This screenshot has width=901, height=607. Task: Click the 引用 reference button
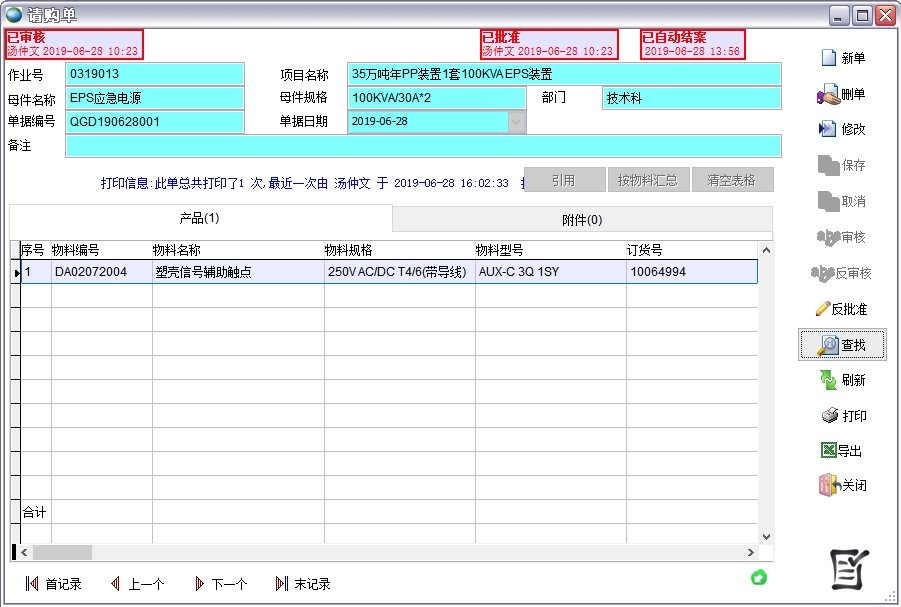(563, 179)
